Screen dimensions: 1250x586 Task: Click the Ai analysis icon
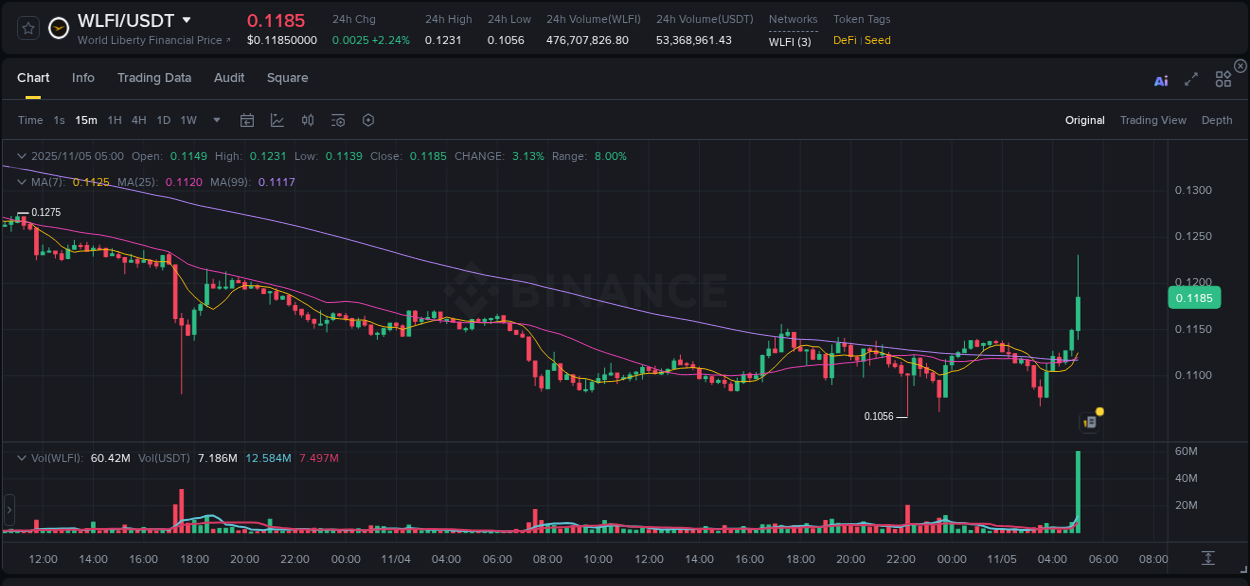pyautogui.click(x=1161, y=79)
